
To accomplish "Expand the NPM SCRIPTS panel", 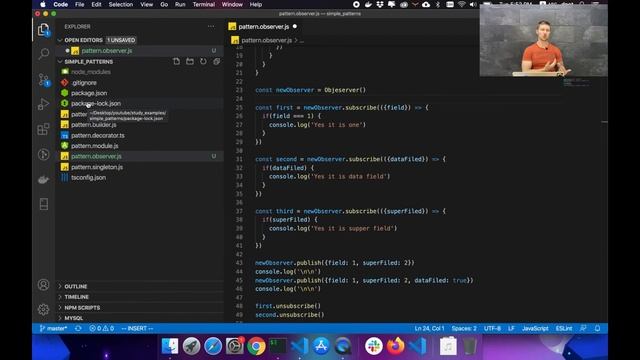I will [x=82, y=307].
